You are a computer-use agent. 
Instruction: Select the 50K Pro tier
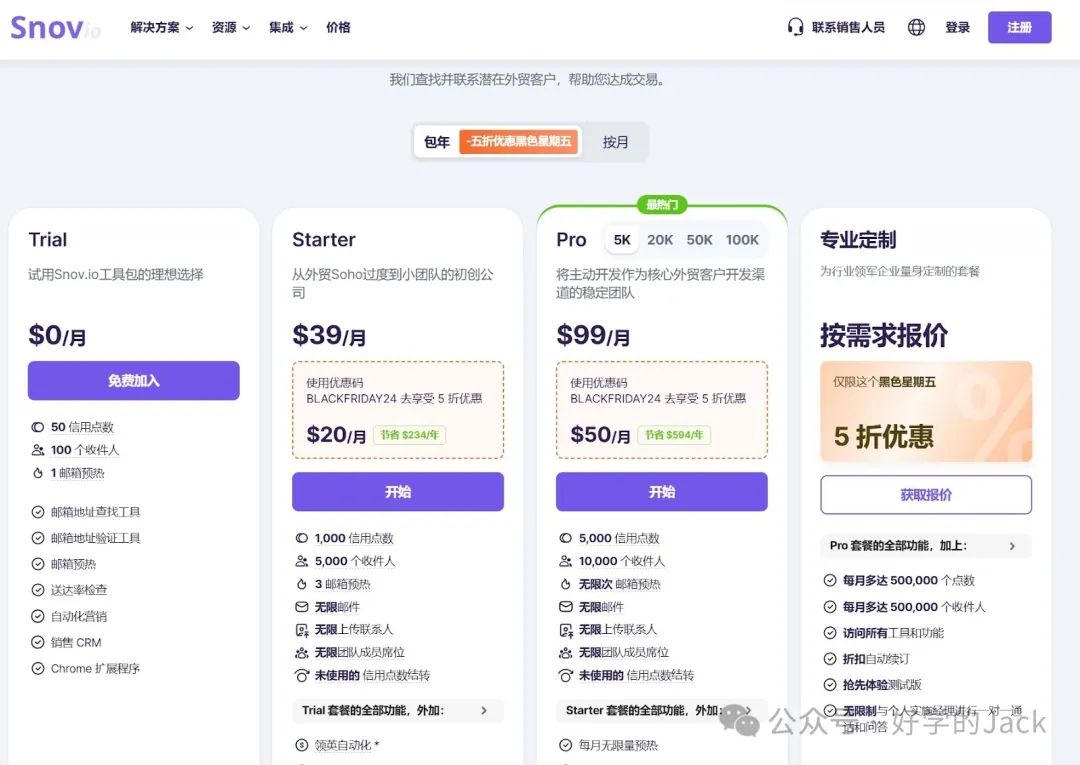(x=699, y=240)
